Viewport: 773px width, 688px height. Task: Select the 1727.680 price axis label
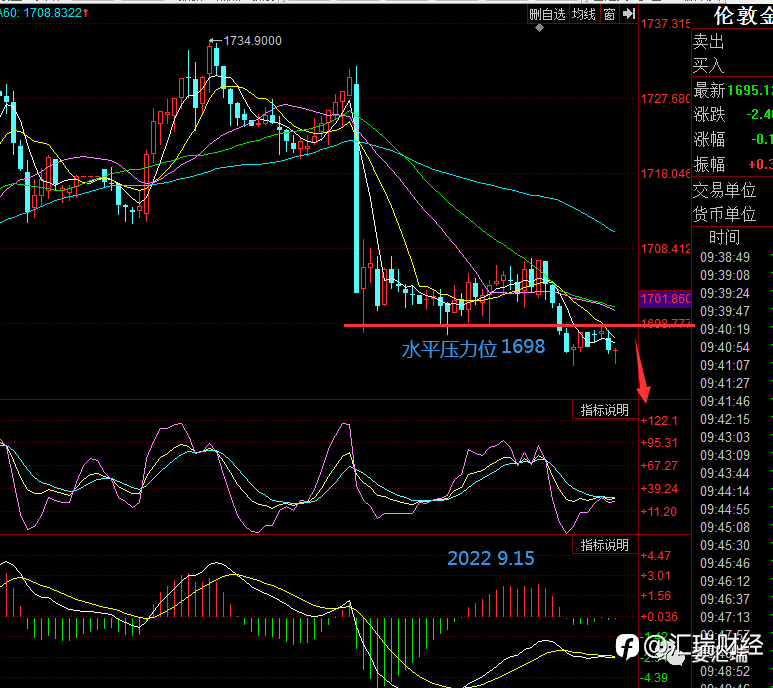(666, 99)
